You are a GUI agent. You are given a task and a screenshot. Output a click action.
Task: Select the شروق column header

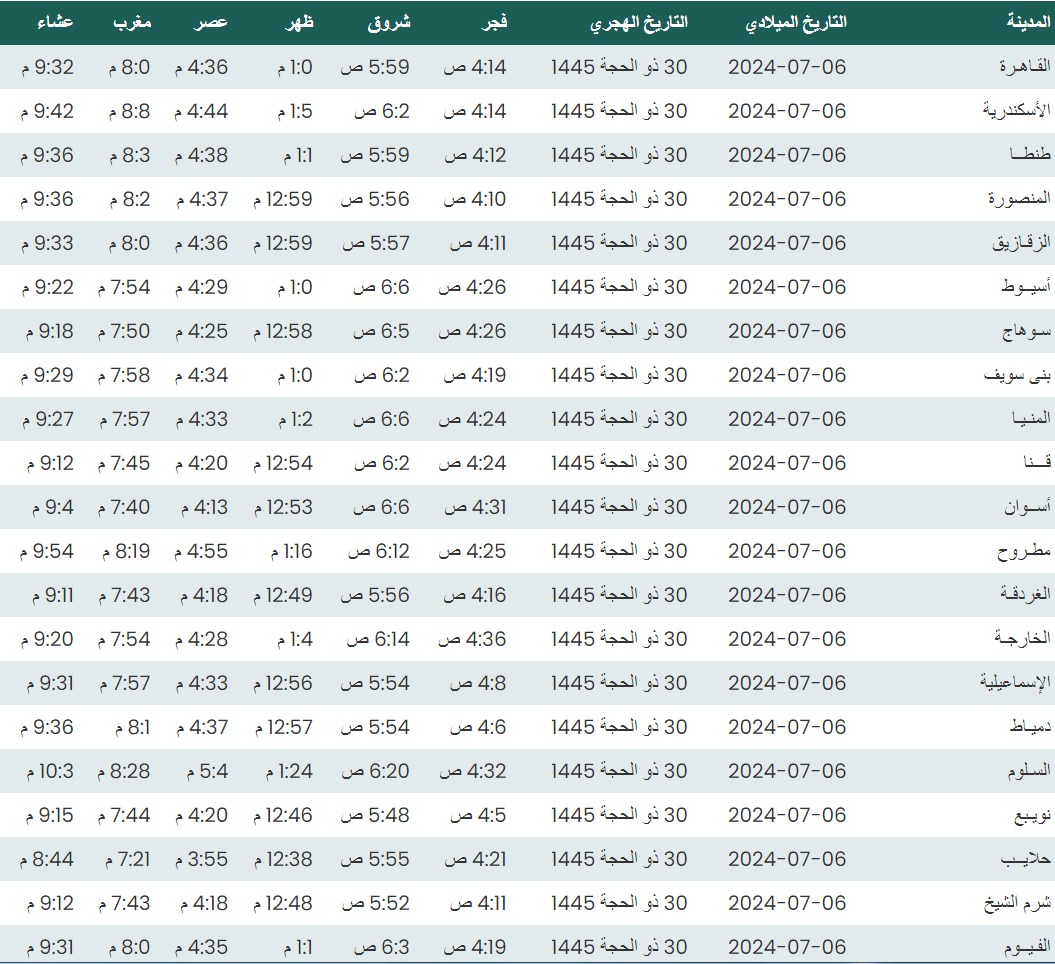pos(390,22)
